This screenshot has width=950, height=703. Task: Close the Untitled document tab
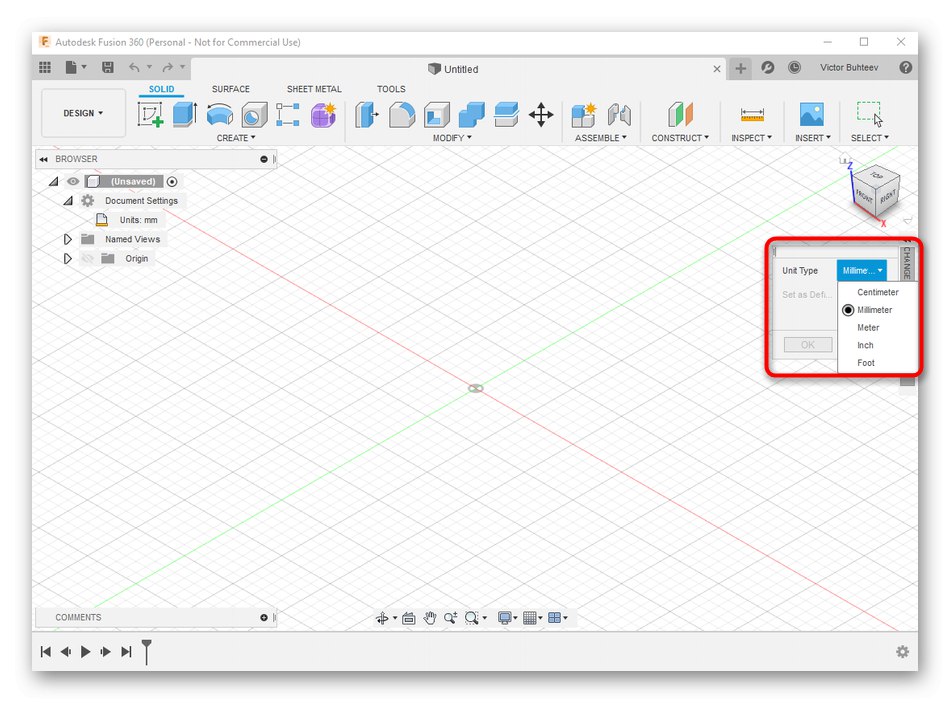(x=717, y=69)
